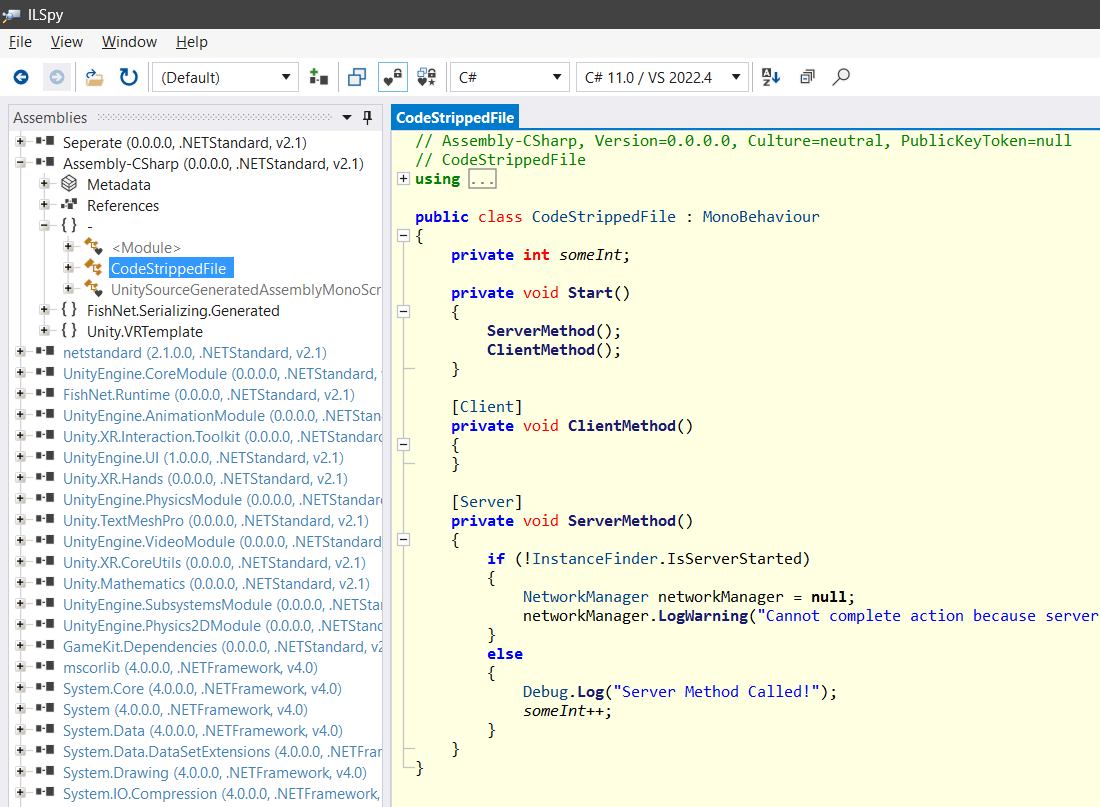Click the collapse all tree nodes icon

click(807, 77)
